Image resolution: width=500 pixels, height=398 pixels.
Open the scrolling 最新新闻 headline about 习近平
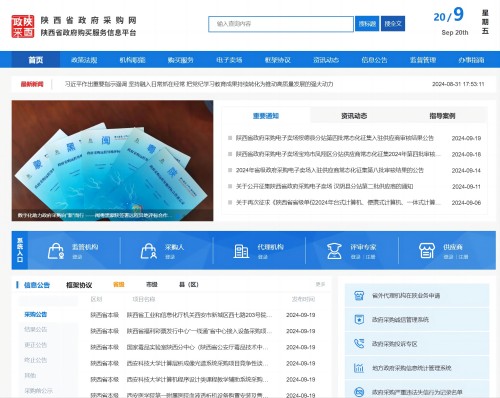tap(199, 84)
